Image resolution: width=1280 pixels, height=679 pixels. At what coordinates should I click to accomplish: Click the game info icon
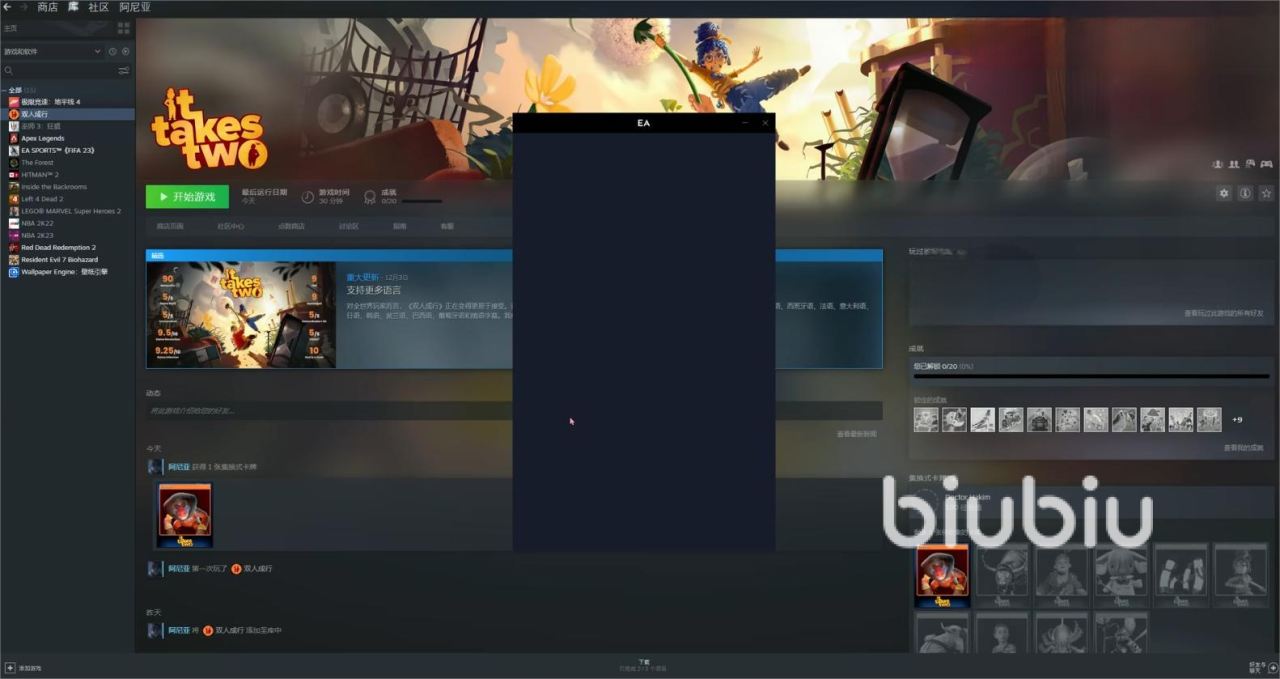(1245, 193)
